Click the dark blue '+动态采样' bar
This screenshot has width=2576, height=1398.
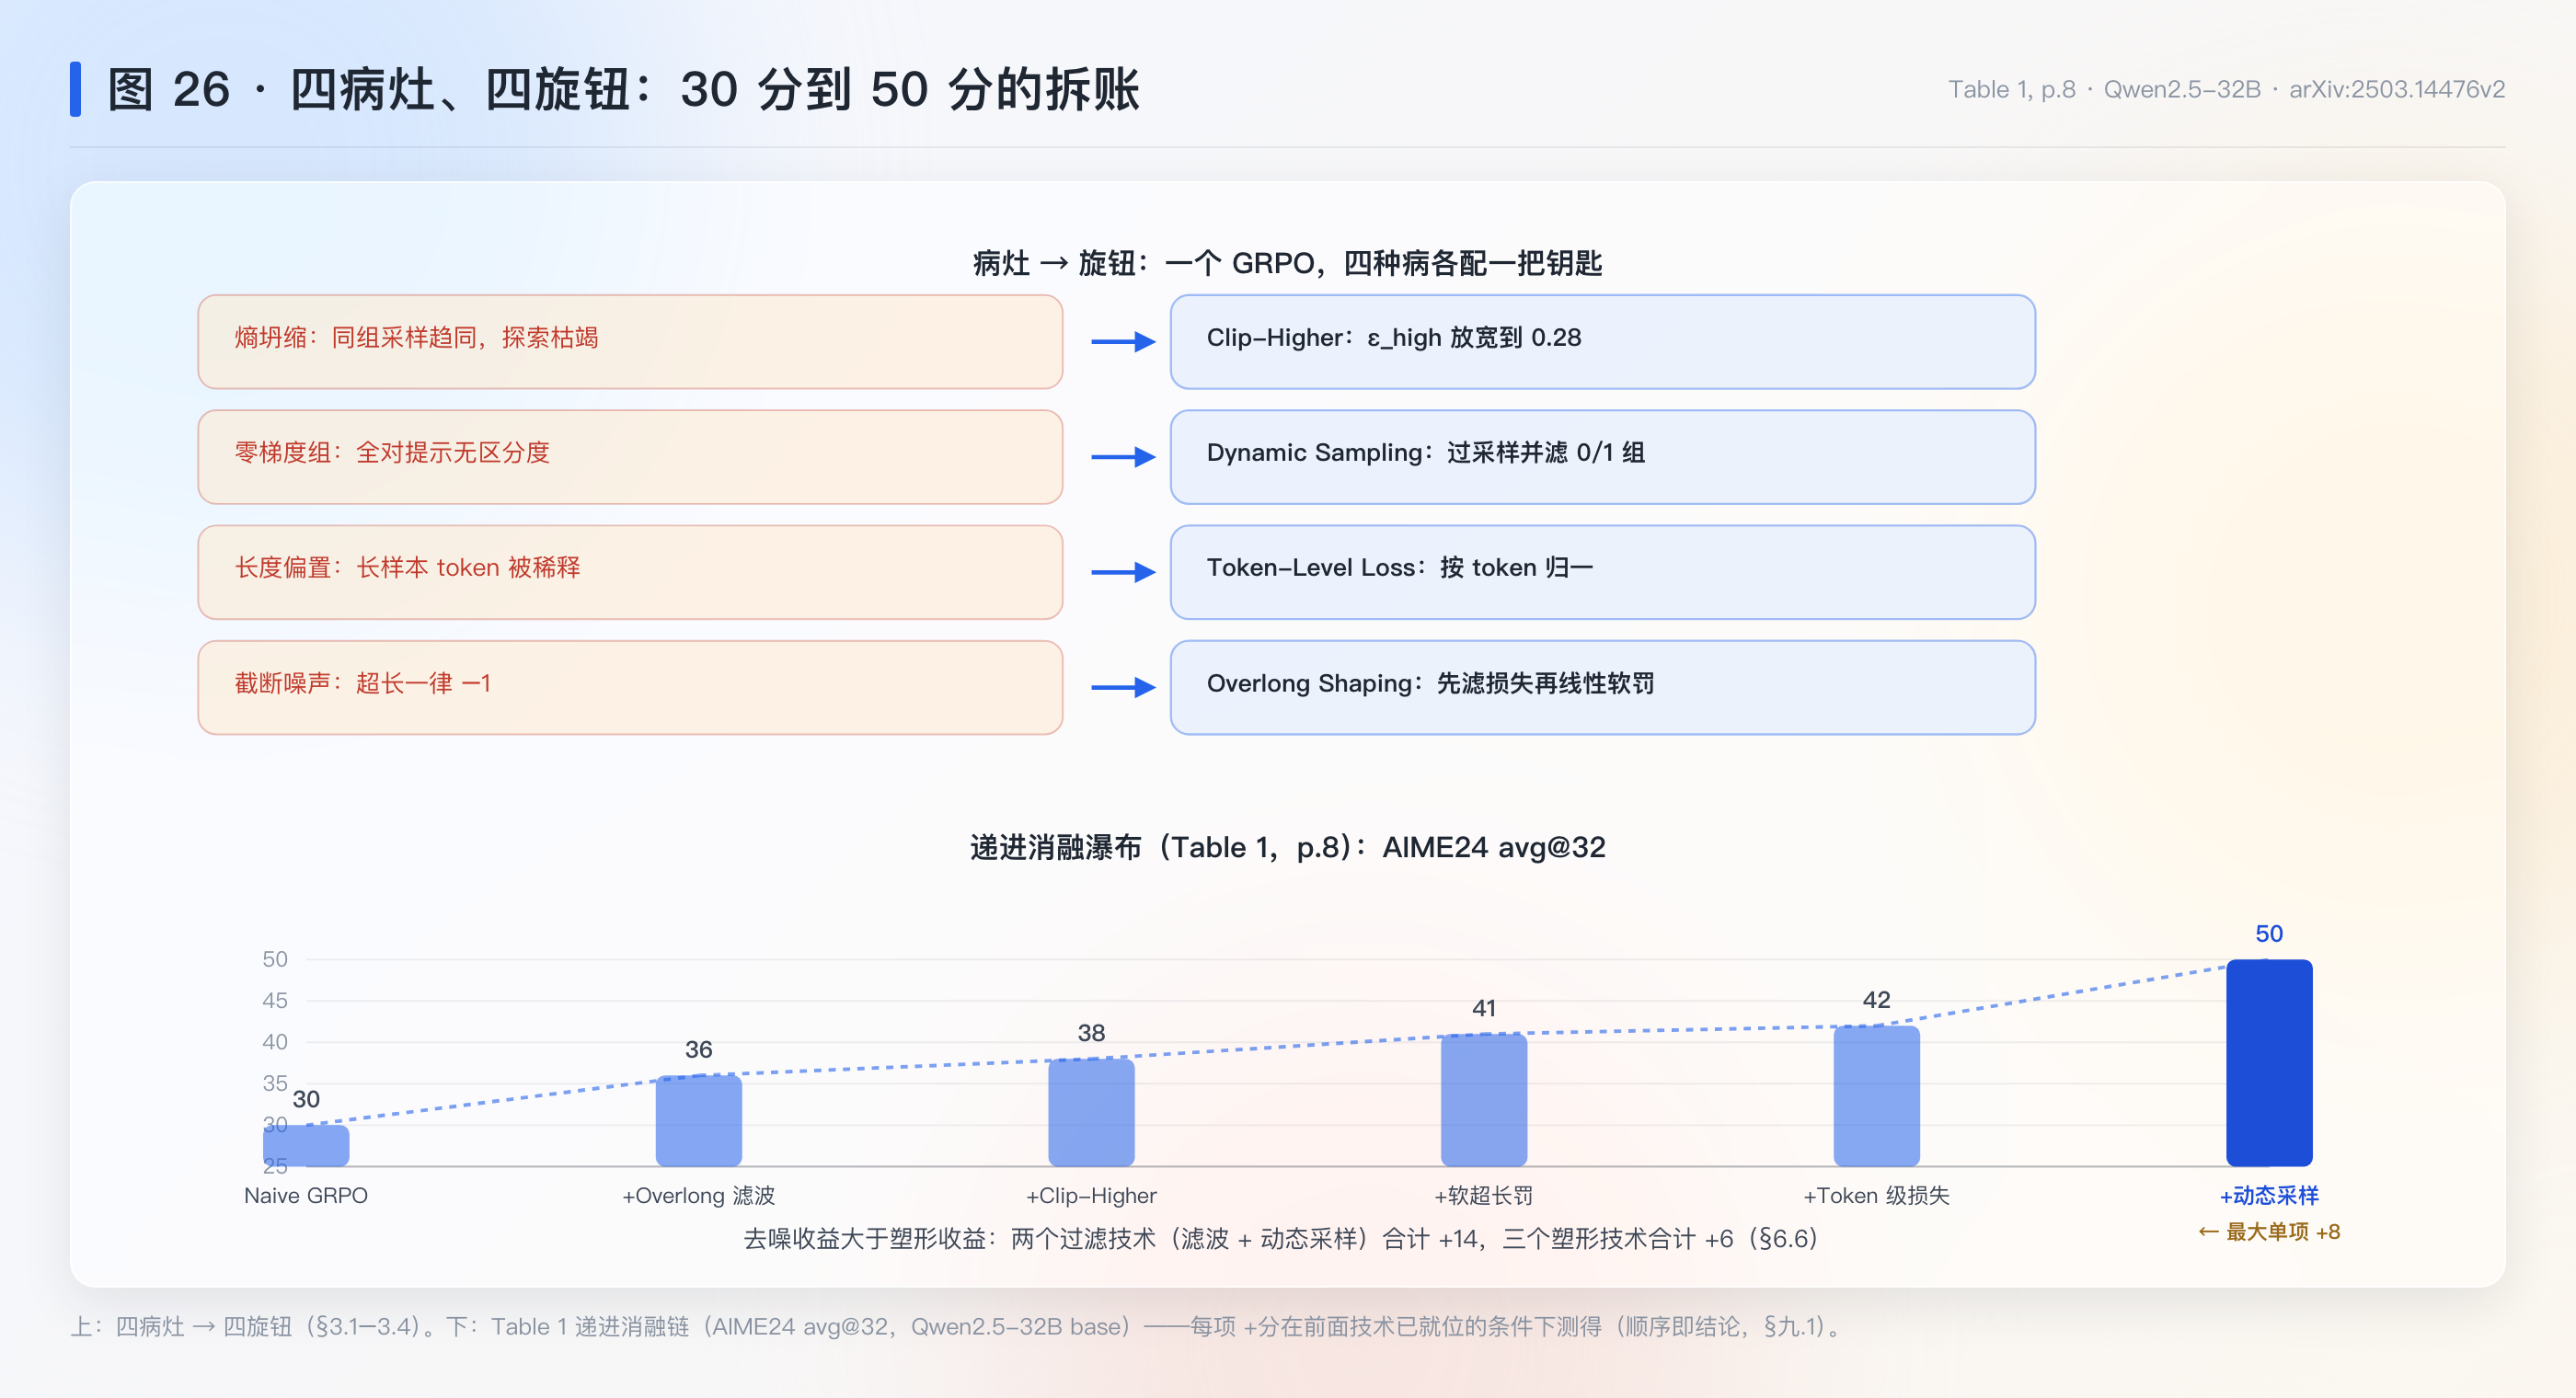[2269, 1063]
